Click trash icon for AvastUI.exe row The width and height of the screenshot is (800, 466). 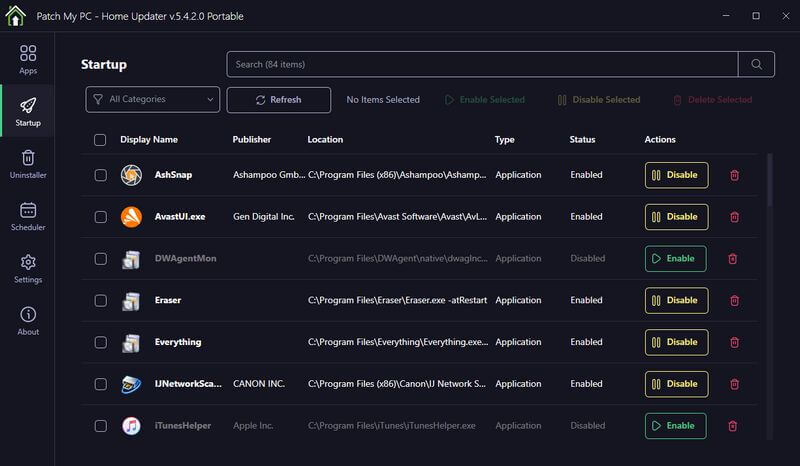734,217
